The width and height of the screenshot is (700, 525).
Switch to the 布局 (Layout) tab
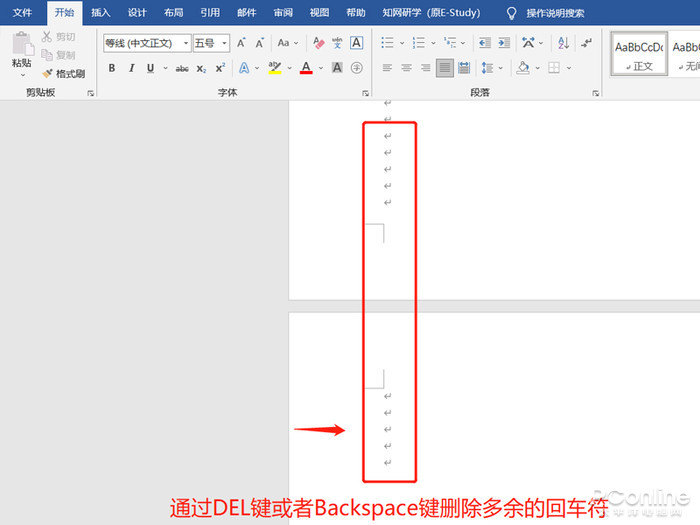173,13
